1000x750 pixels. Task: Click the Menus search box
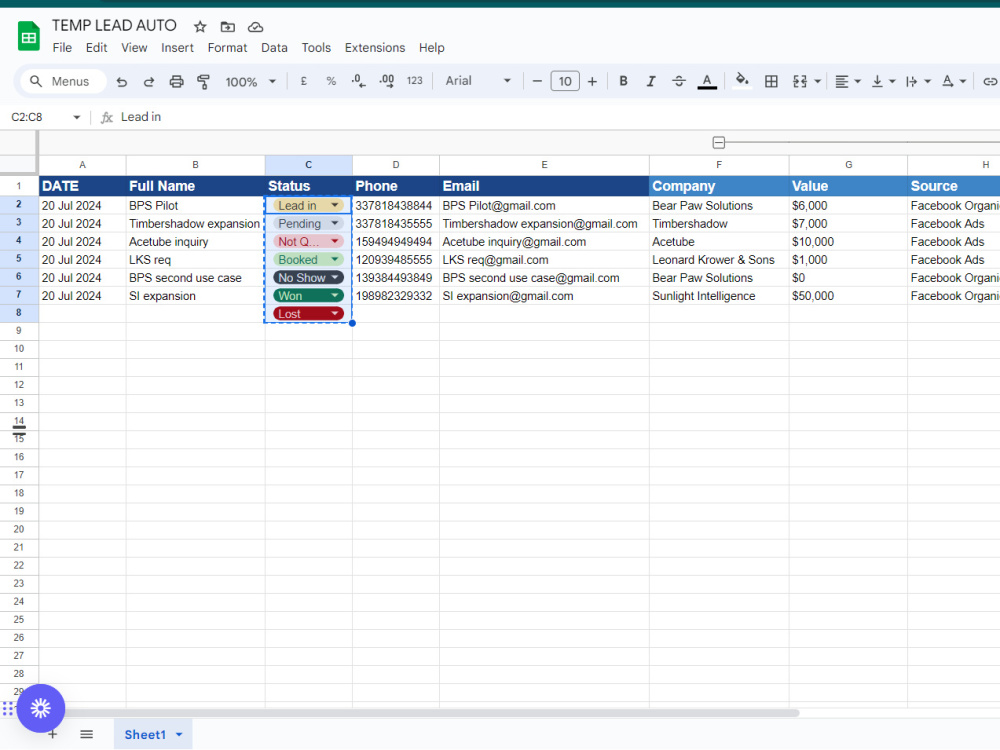(x=63, y=82)
